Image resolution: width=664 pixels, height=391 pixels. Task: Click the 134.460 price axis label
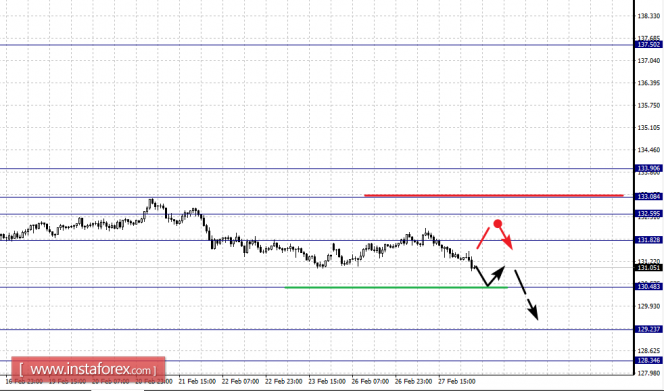[649, 150]
